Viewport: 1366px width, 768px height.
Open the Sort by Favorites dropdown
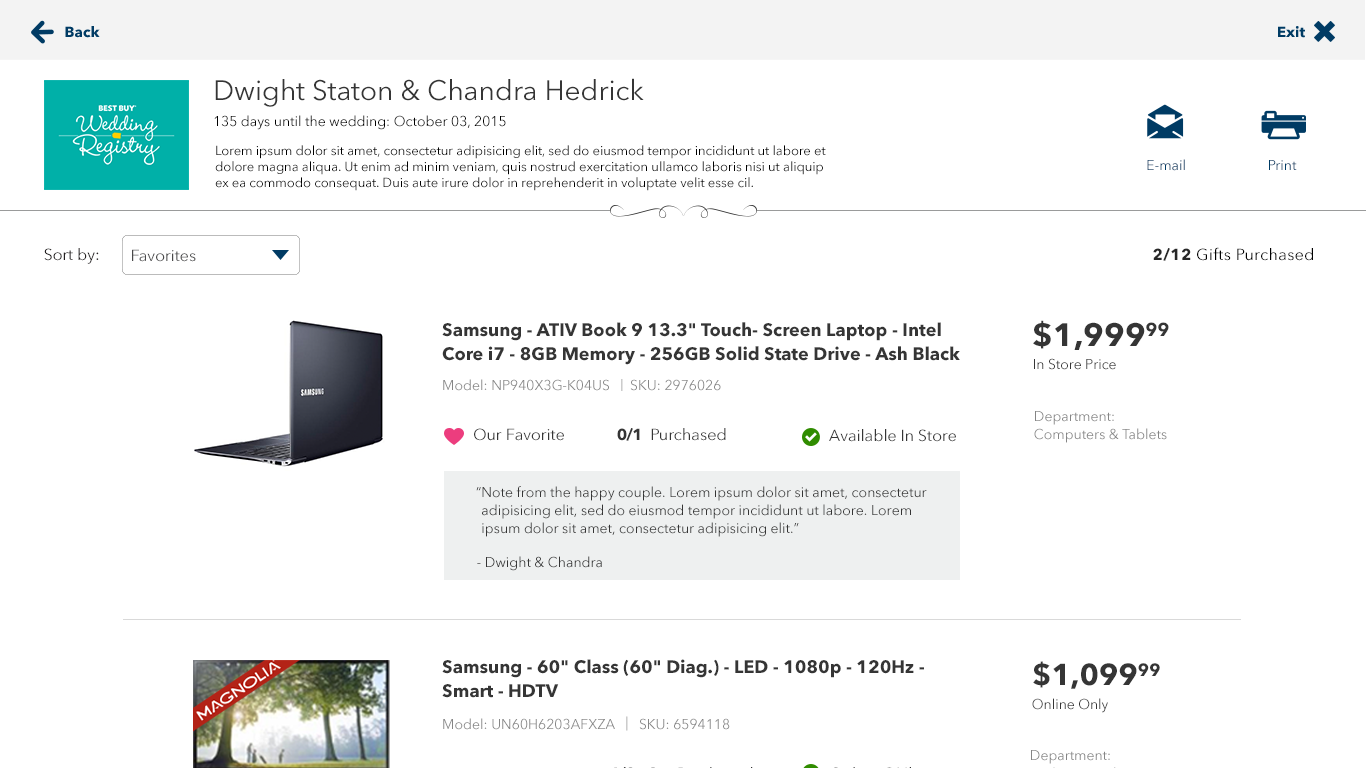[210, 255]
